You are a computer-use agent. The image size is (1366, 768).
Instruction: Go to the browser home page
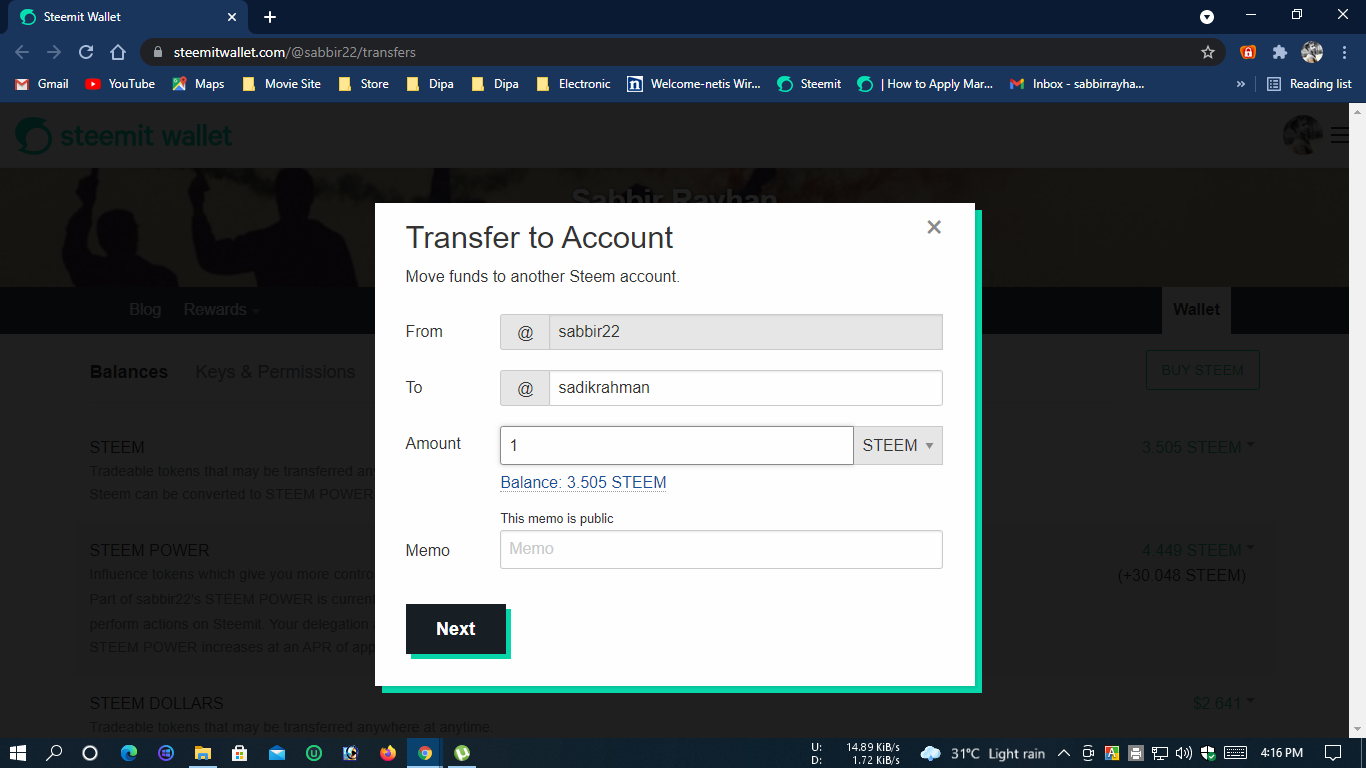pos(118,52)
